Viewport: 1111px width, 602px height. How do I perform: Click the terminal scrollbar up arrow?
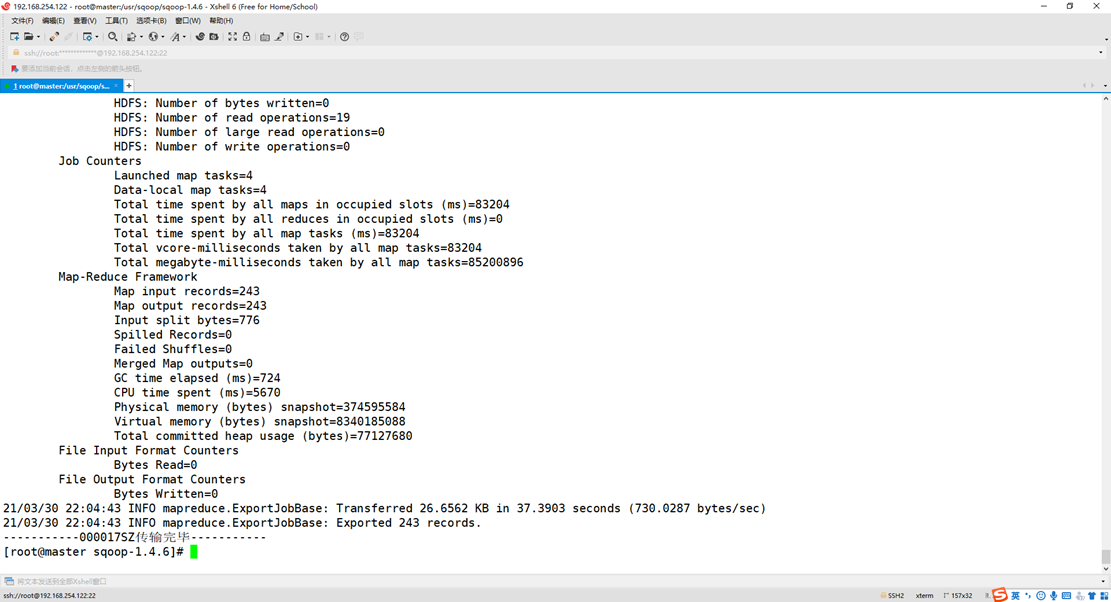click(1105, 98)
